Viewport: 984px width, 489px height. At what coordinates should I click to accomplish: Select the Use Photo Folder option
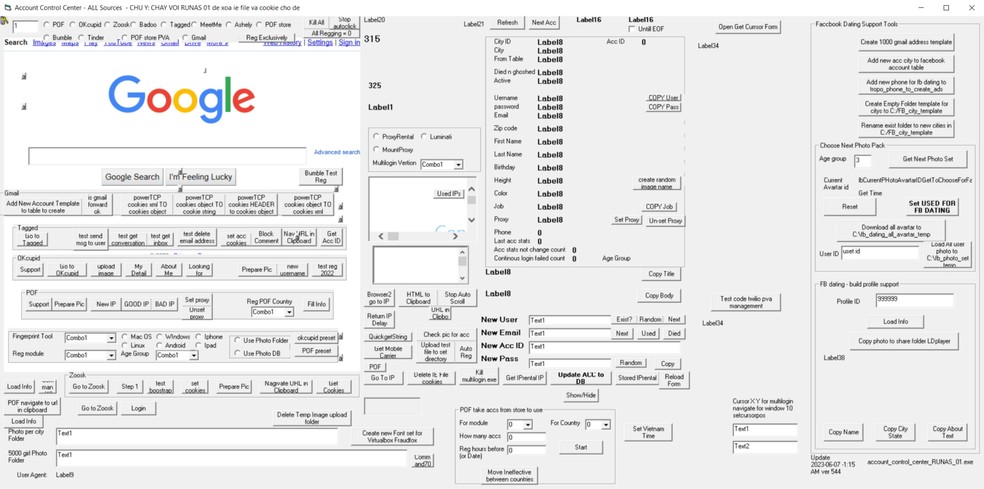(x=238, y=340)
